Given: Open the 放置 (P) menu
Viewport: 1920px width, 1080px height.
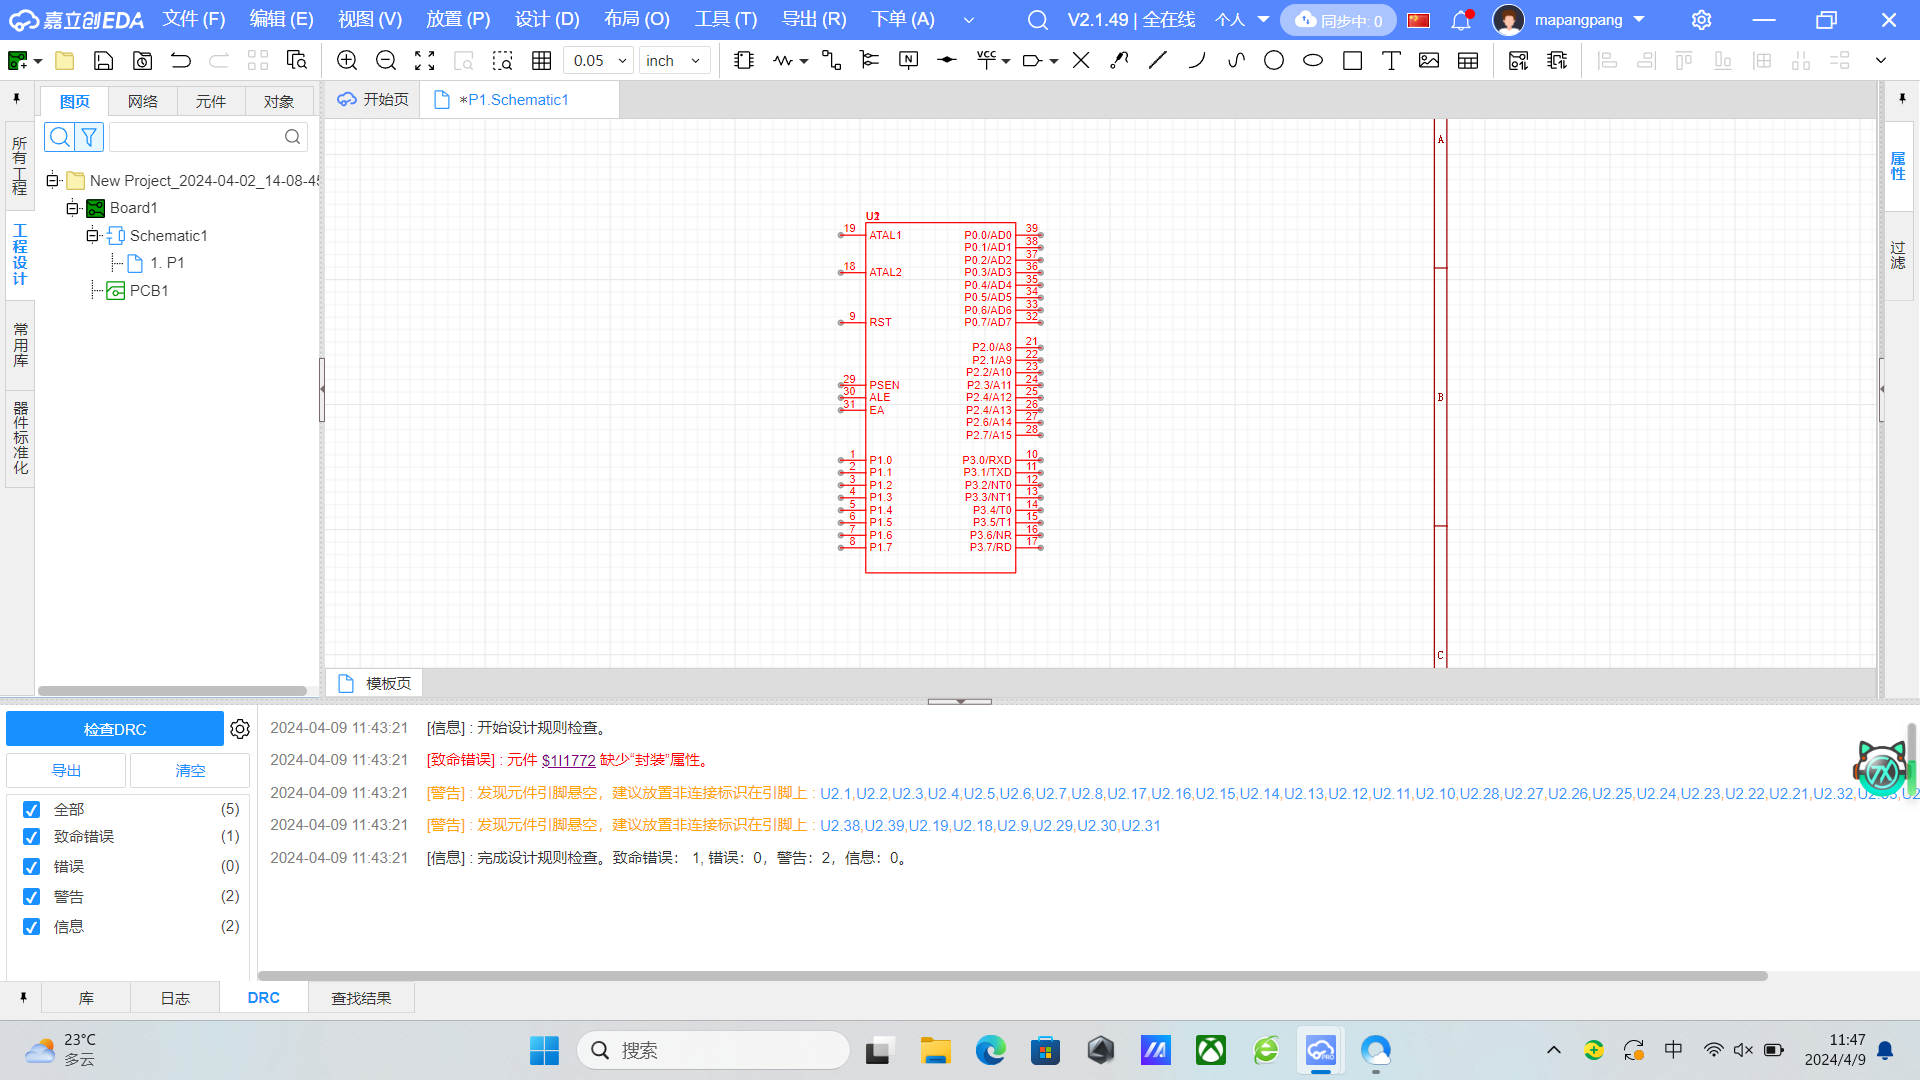Looking at the screenshot, I should pos(458,19).
